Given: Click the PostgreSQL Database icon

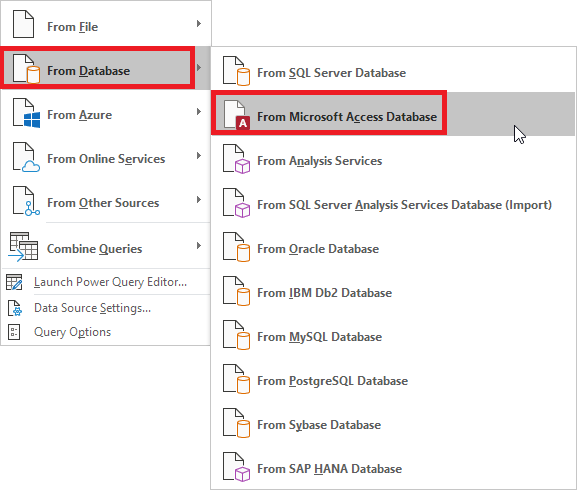Looking at the screenshot, I should tap(237, 379).
